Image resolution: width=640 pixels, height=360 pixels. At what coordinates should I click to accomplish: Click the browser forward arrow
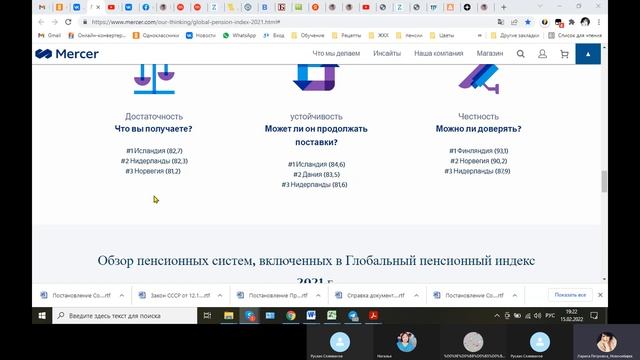pos(54,22)
